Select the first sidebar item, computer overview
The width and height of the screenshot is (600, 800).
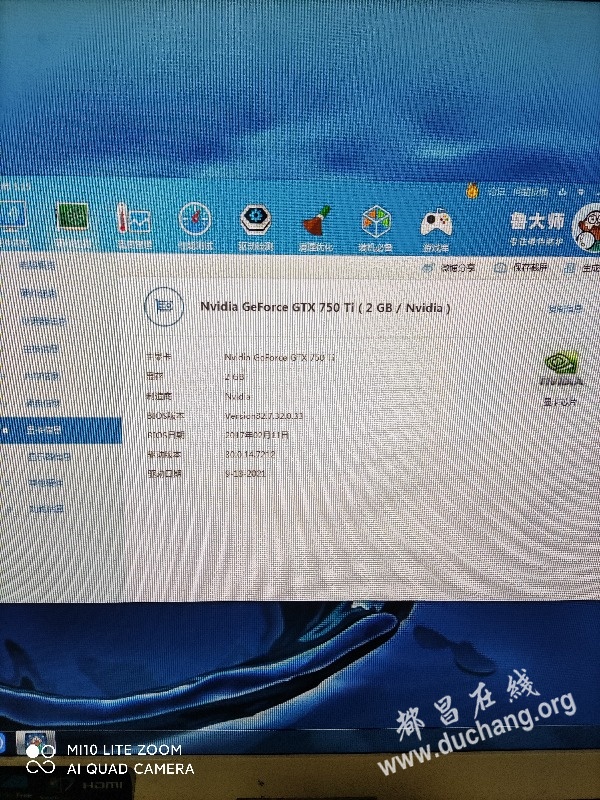pos(37,265)
